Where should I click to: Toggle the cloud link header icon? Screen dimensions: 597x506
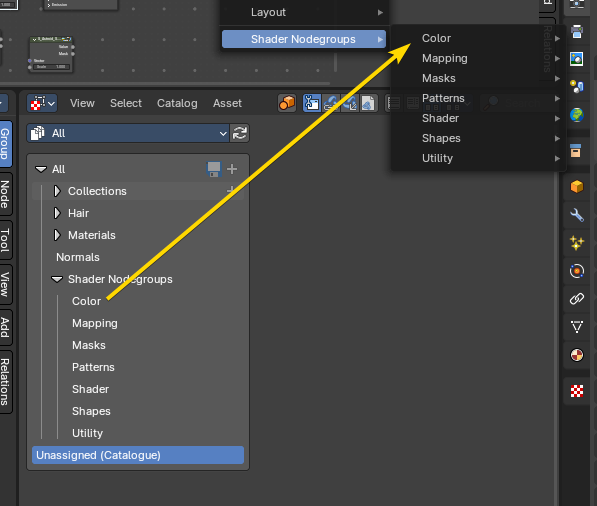[330, 103]
